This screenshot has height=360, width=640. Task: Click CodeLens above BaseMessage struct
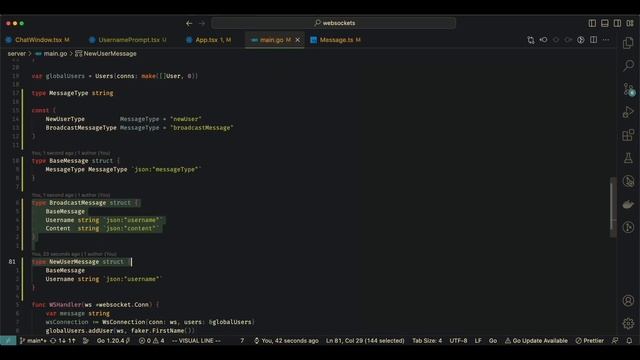71,153
